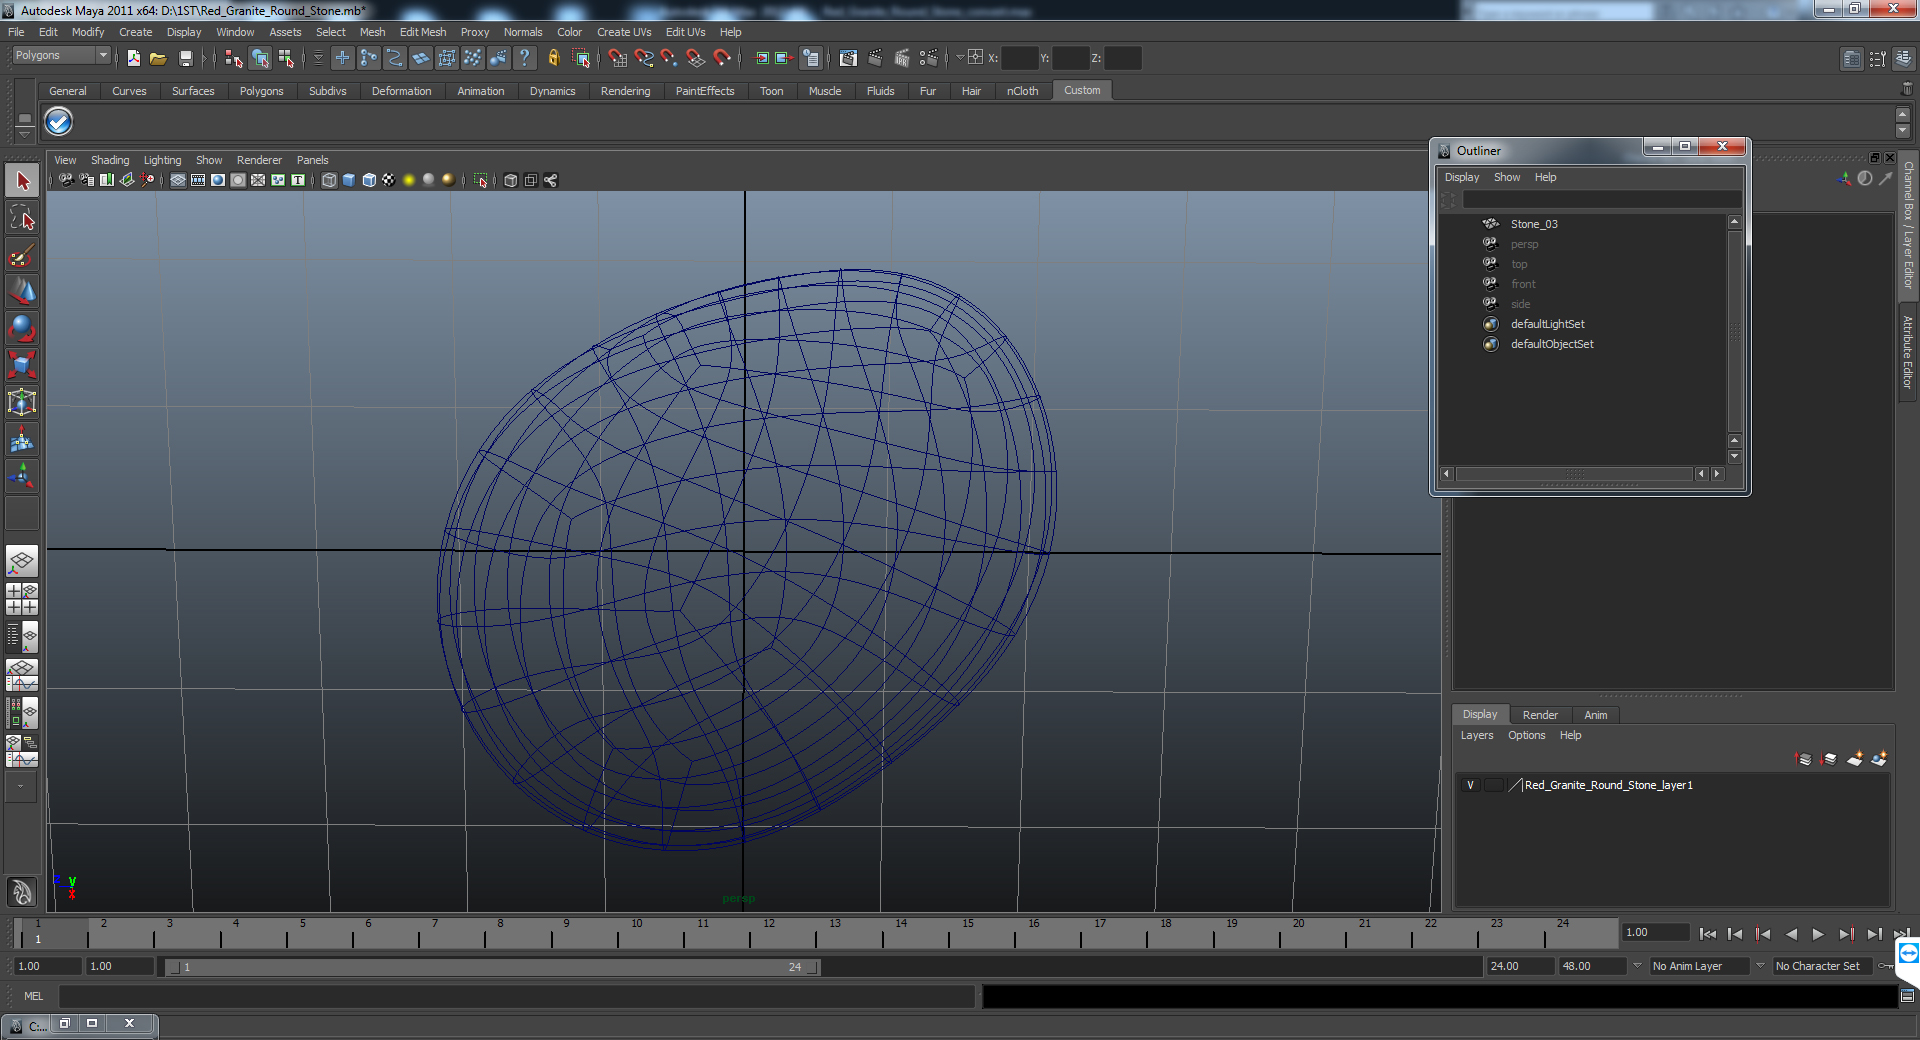This screenshot has height=1040, width=1920.
Task: Switch to four view layout
Action: [x=22, y=599]
